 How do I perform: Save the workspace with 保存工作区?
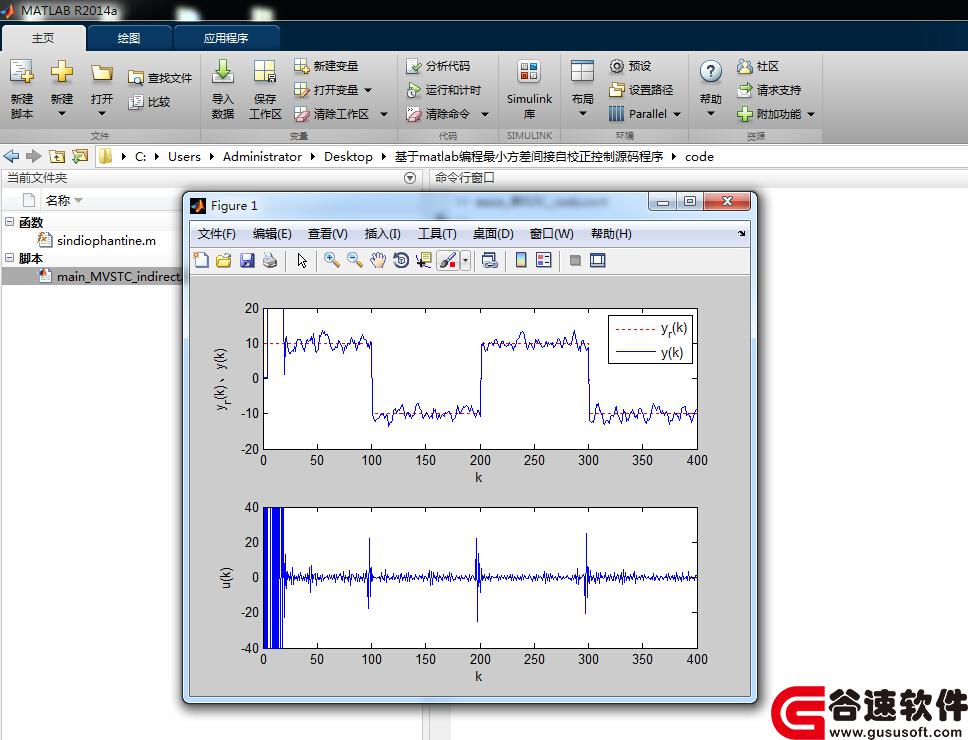[265, 89]
